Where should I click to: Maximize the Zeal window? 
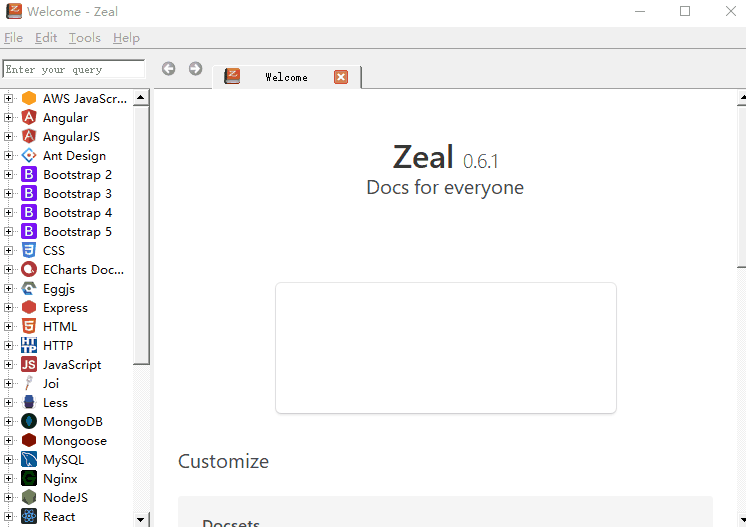pos(685,11)
